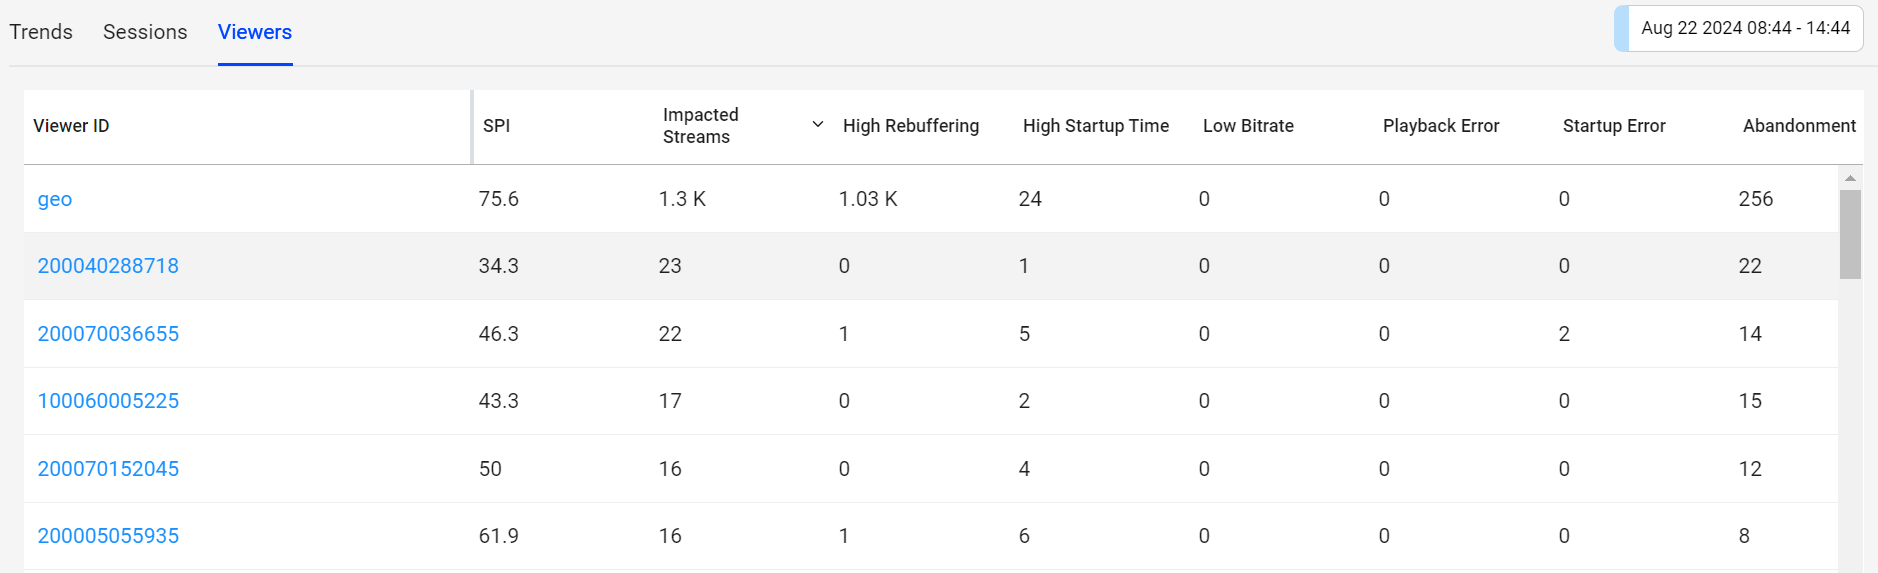Screen dimensions: 1878x573
Task: Click the Impacted Streams sort arrow
Action: point(817,125)
